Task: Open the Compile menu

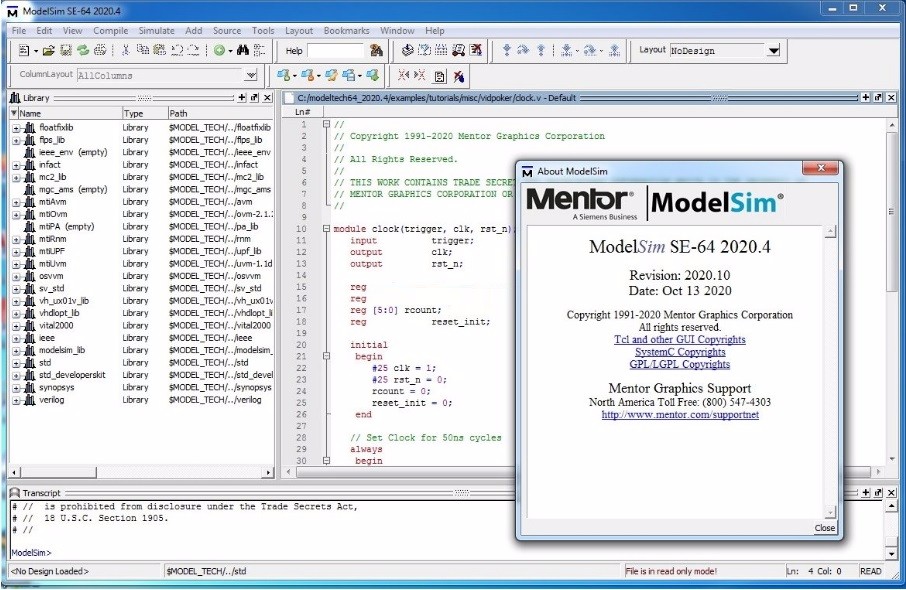Action: pyautogui.click(x=110, y=31)
